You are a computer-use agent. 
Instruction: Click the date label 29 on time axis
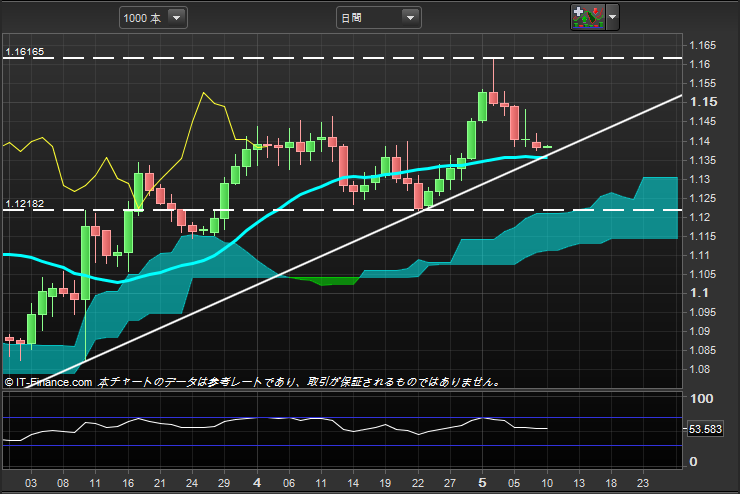[x=224, y=483]
